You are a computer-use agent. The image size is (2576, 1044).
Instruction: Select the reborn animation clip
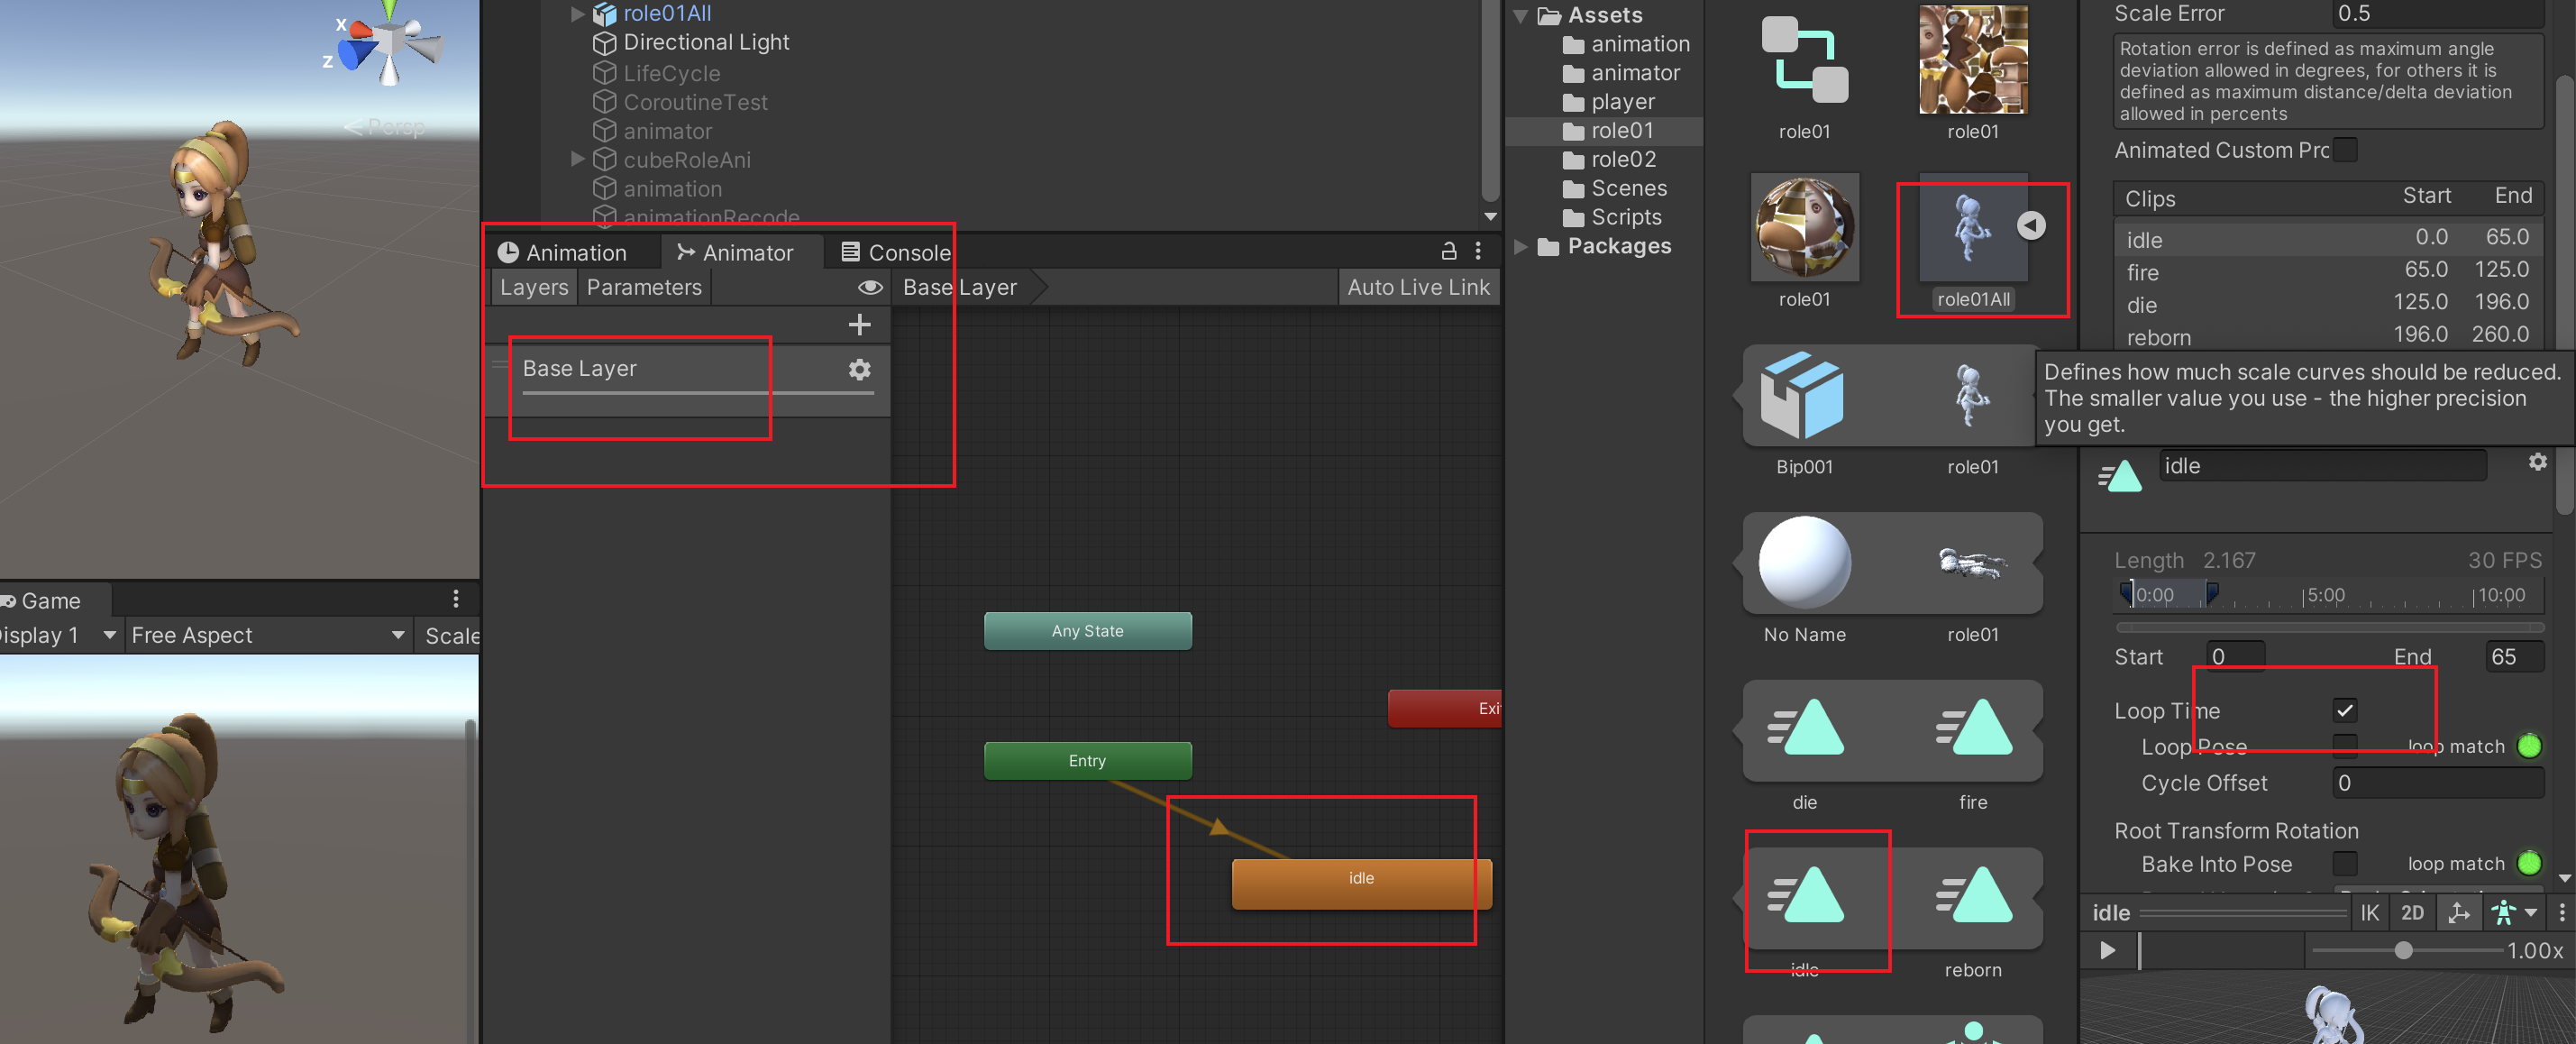(1972, 895)
